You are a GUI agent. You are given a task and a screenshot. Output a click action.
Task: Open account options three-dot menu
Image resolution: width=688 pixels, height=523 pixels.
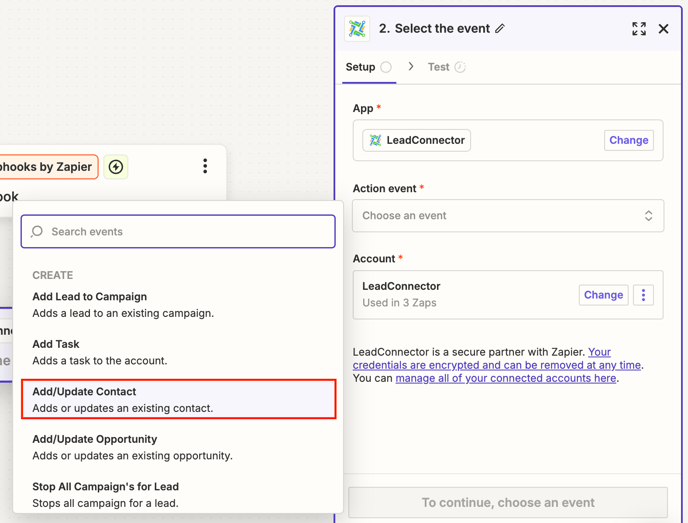644,295
